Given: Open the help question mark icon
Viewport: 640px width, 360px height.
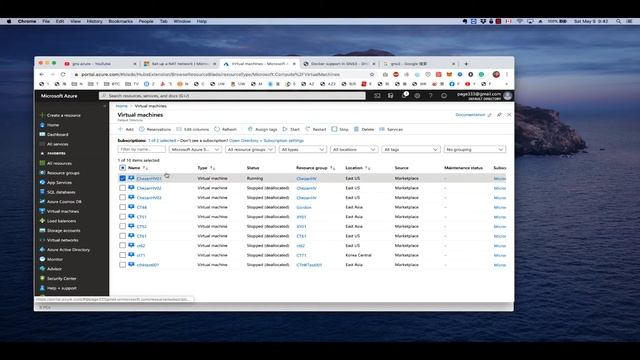Looking at the screenshot, I should point(430,96).
